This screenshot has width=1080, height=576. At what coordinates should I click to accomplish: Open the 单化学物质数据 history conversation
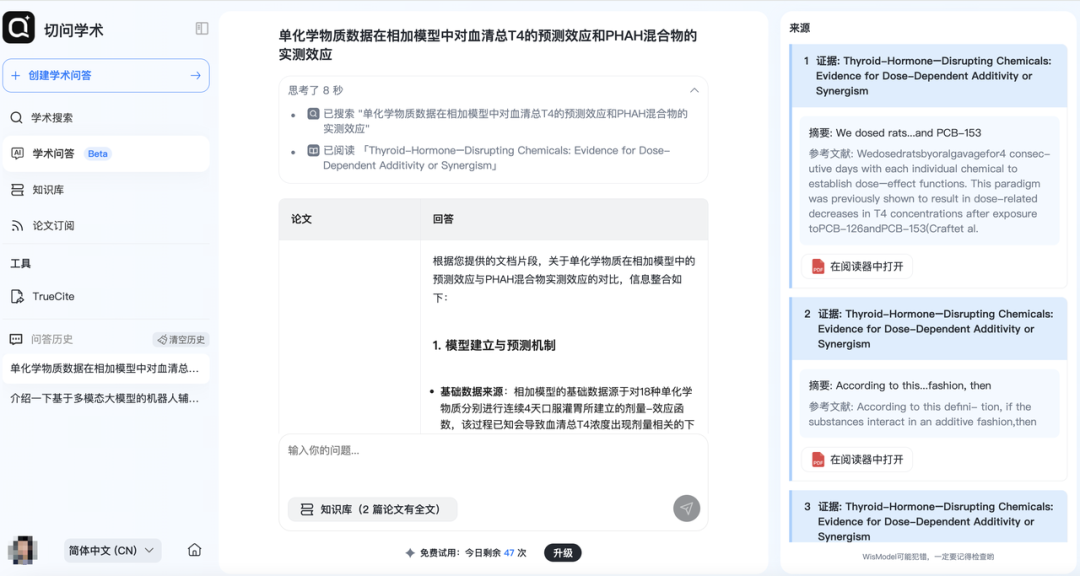coord(105,369)
